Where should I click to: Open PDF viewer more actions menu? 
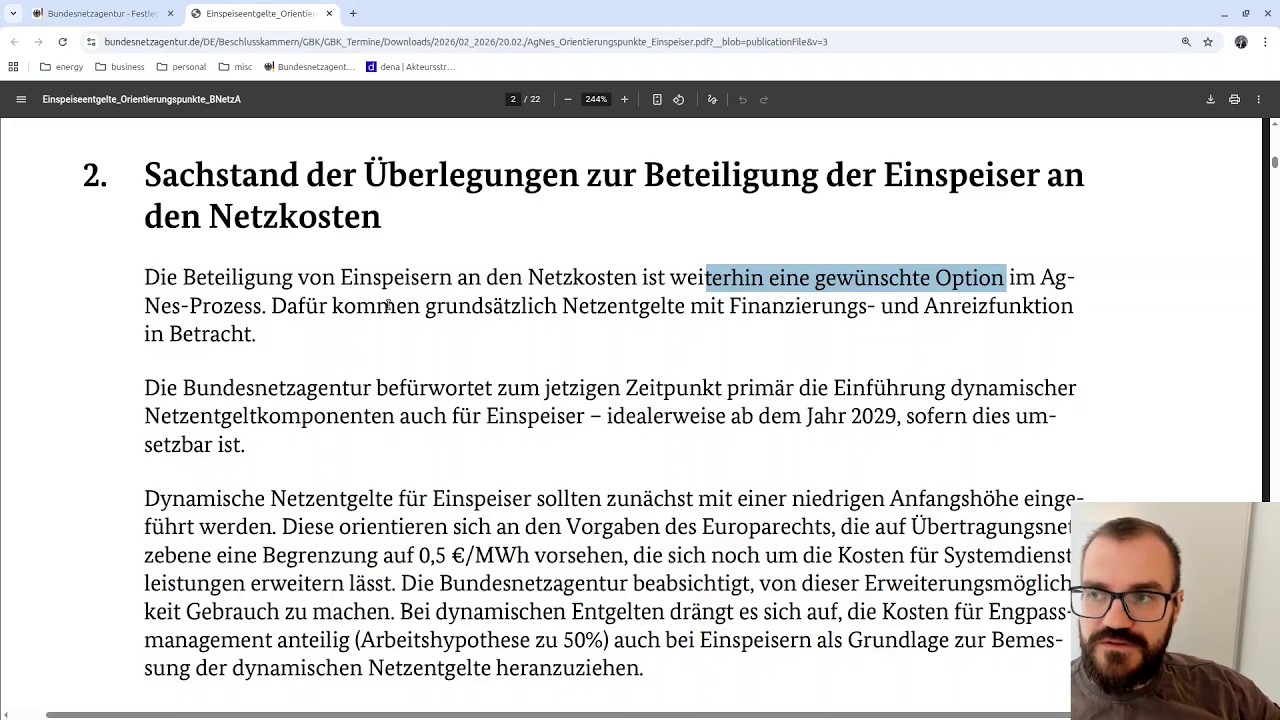click(1258, 99)
